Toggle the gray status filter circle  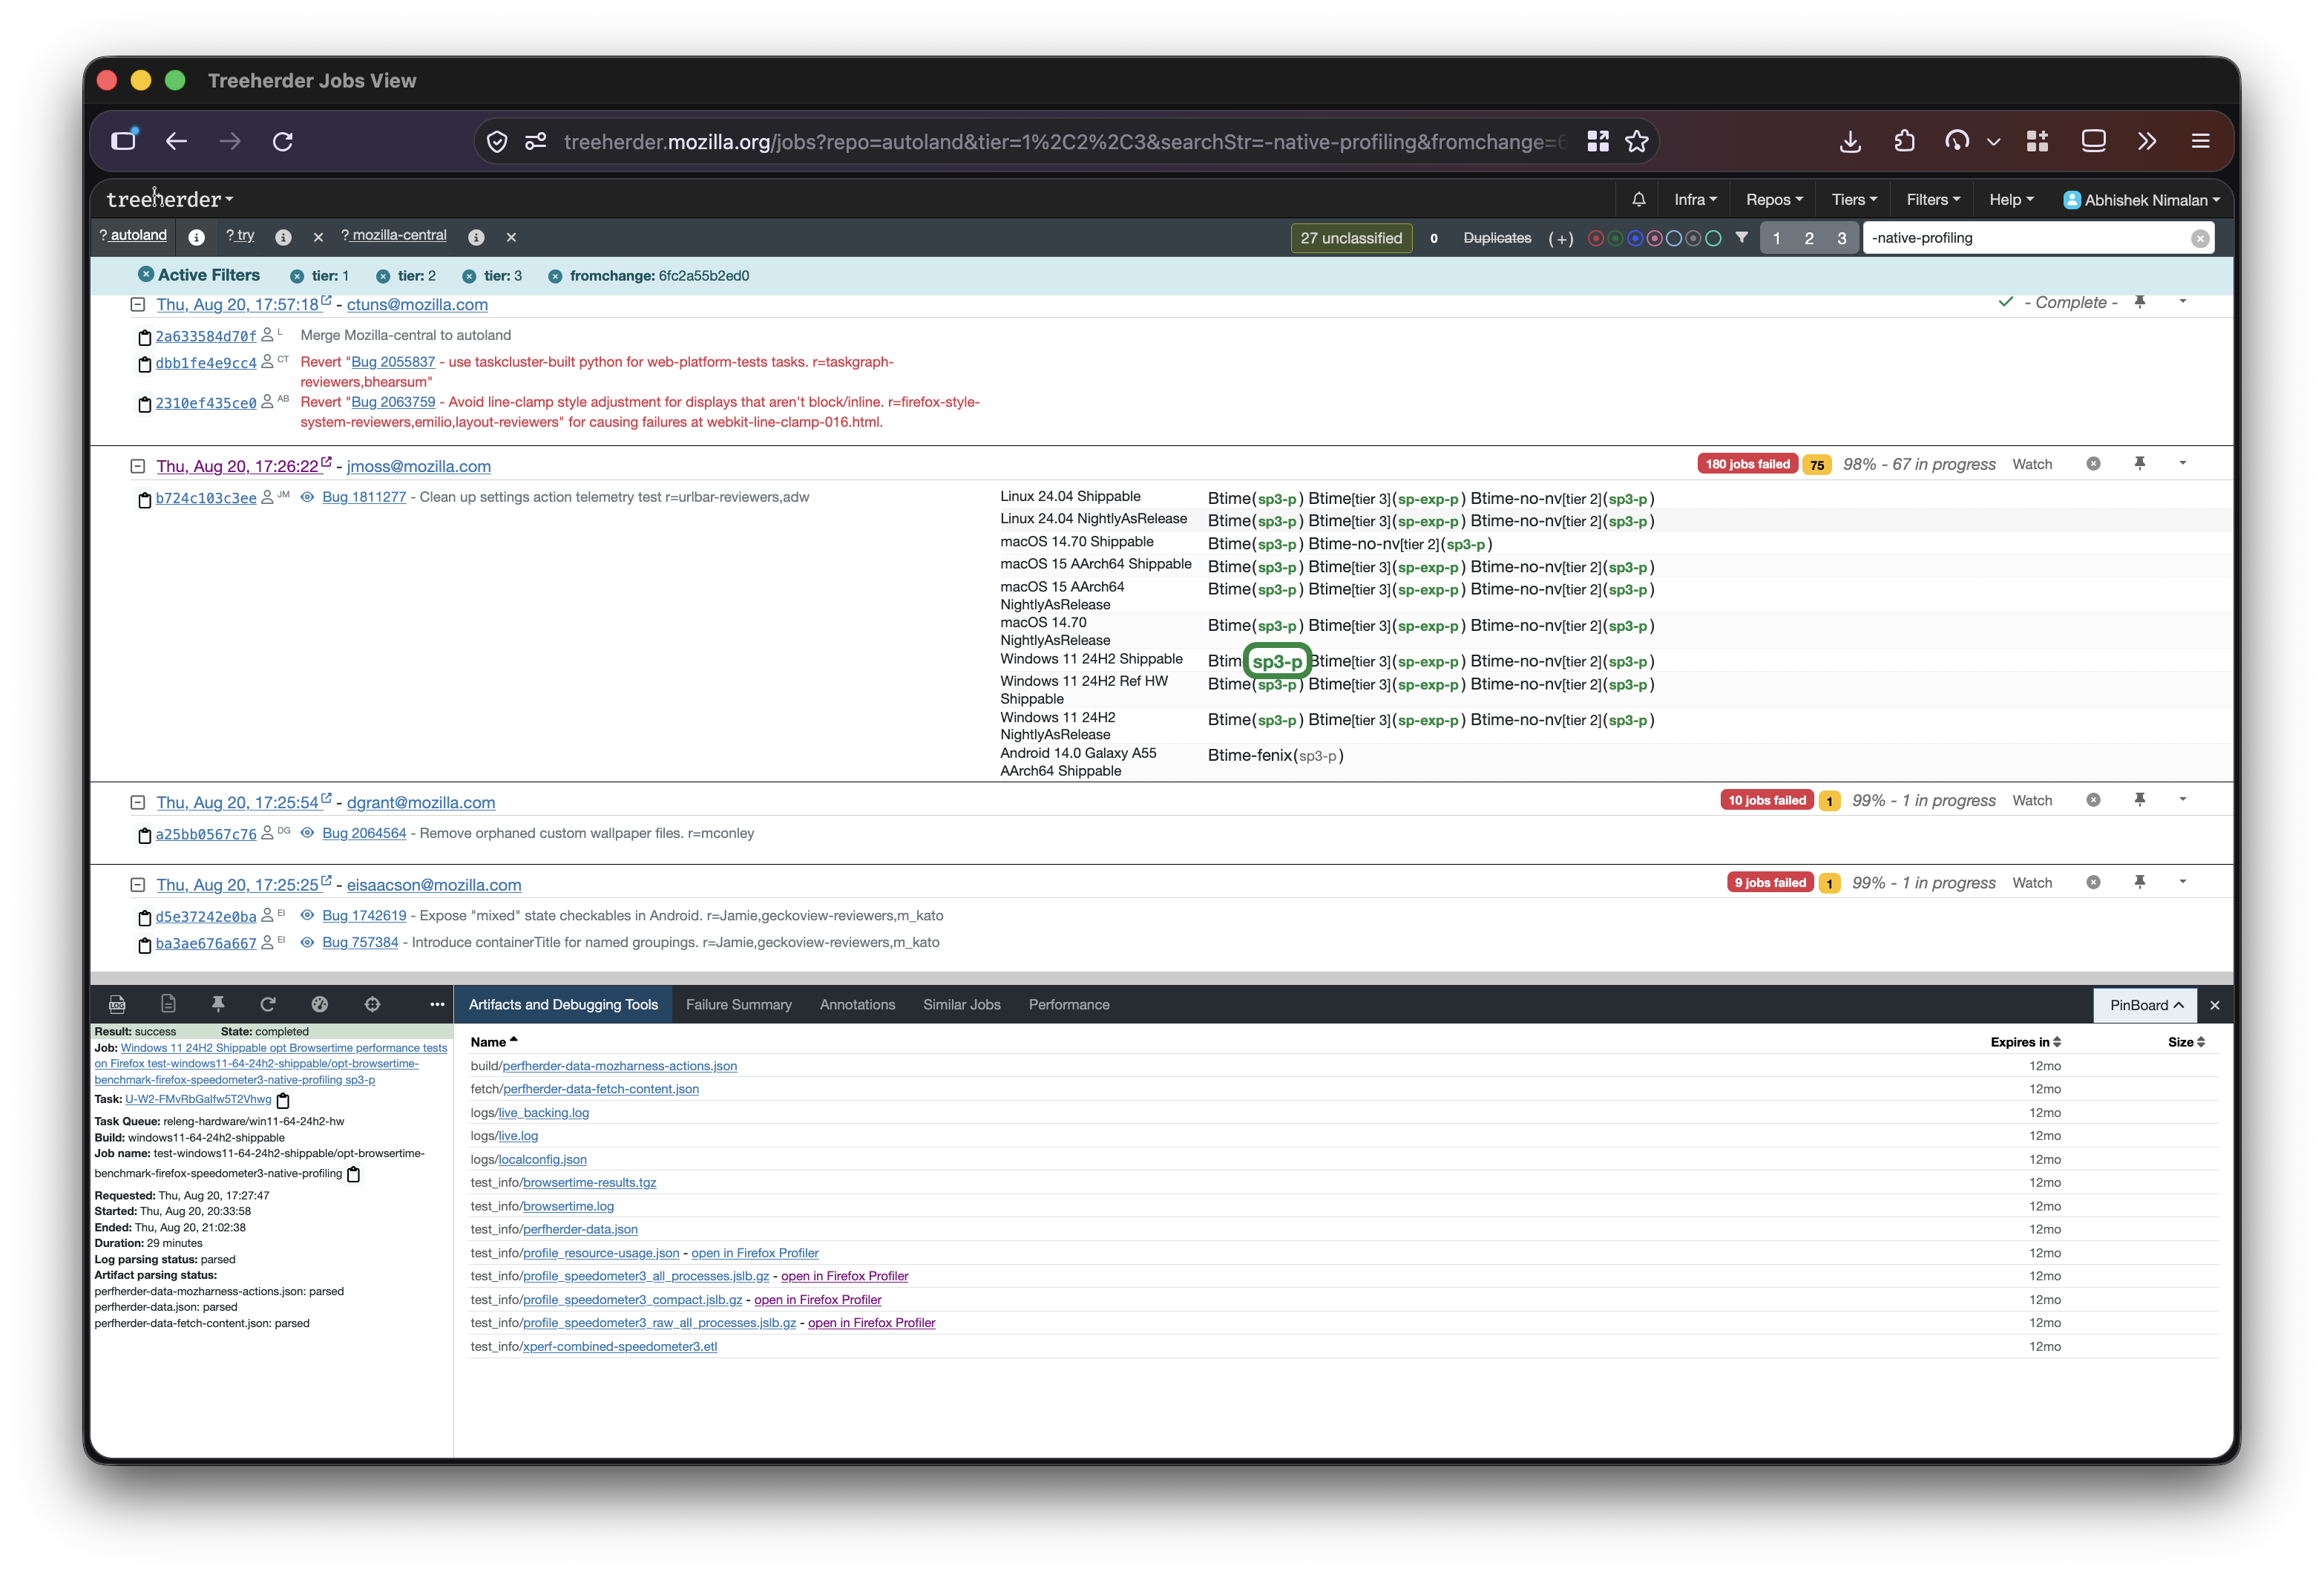(x=1693, y=238)
